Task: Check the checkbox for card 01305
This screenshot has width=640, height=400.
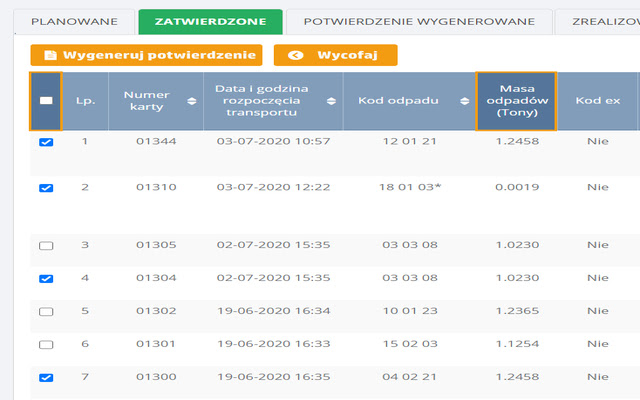Action: point(46,246)
